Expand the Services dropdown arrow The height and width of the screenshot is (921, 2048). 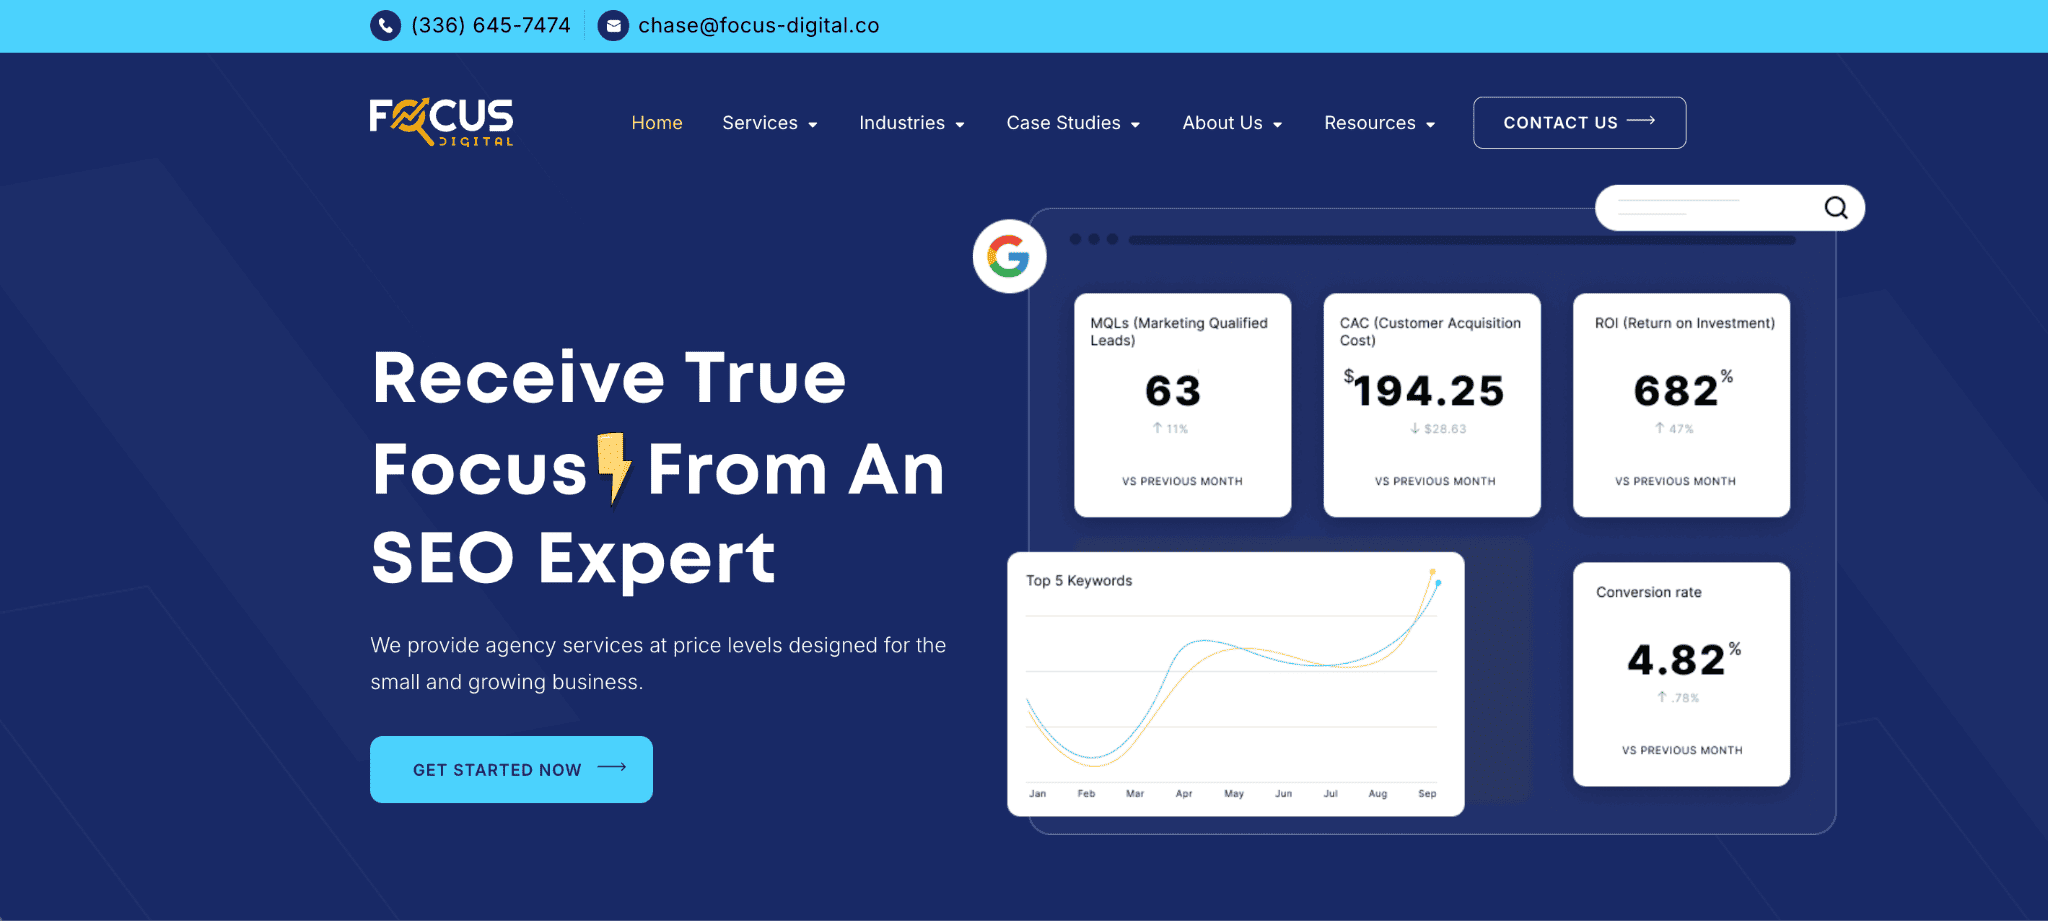pyautogui.click(x=813, y=125)
